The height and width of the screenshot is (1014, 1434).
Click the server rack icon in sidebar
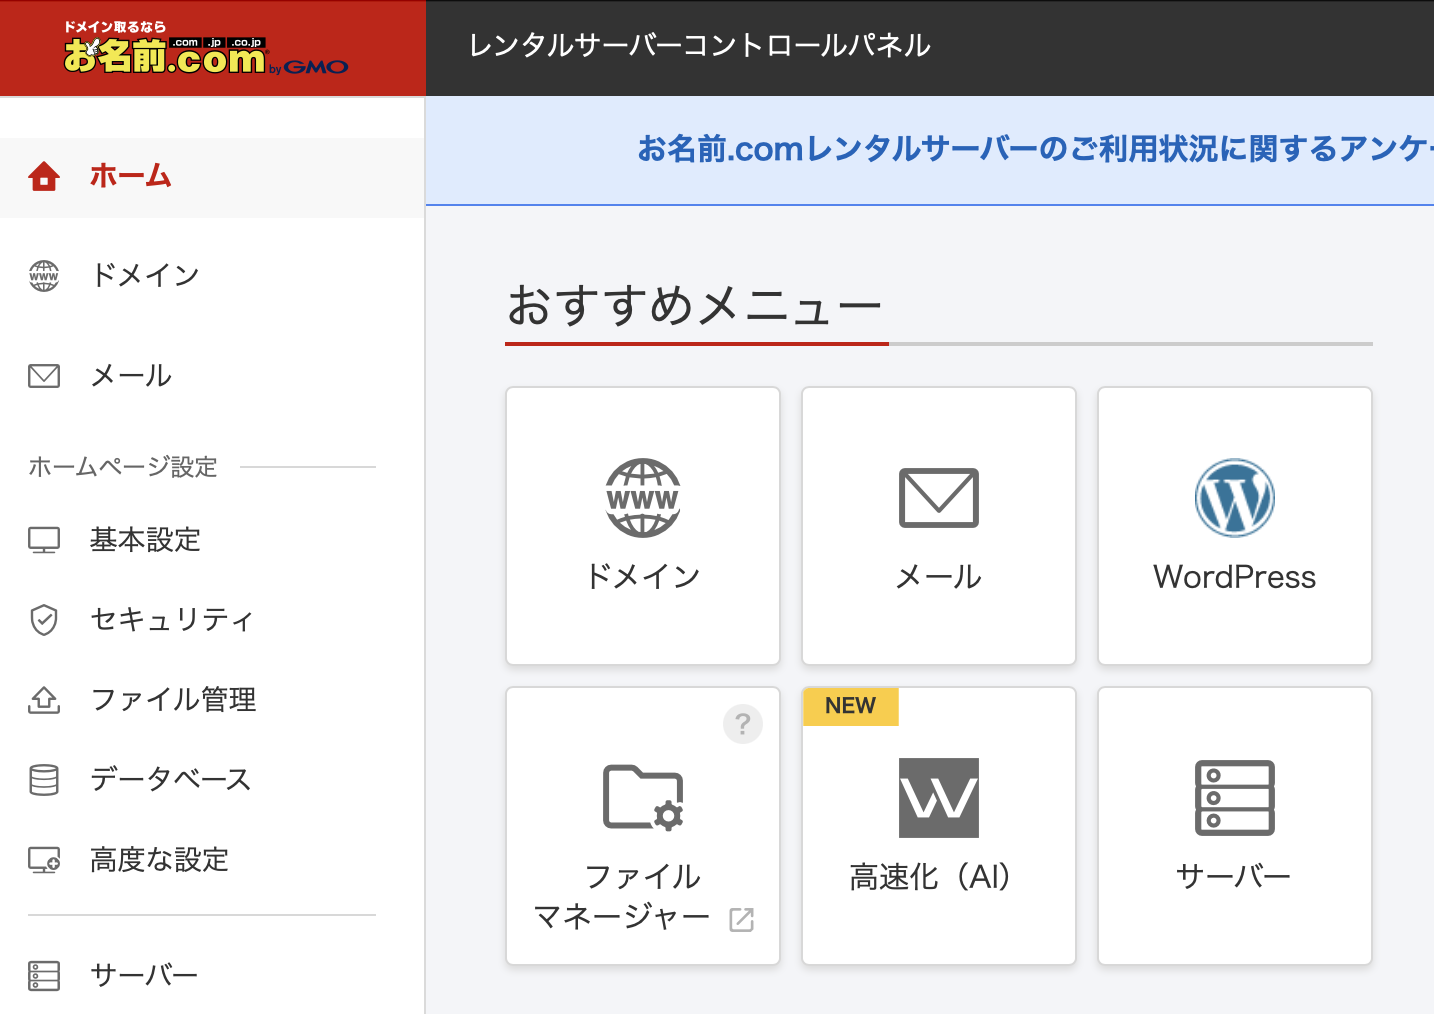(x=44, y=975)
